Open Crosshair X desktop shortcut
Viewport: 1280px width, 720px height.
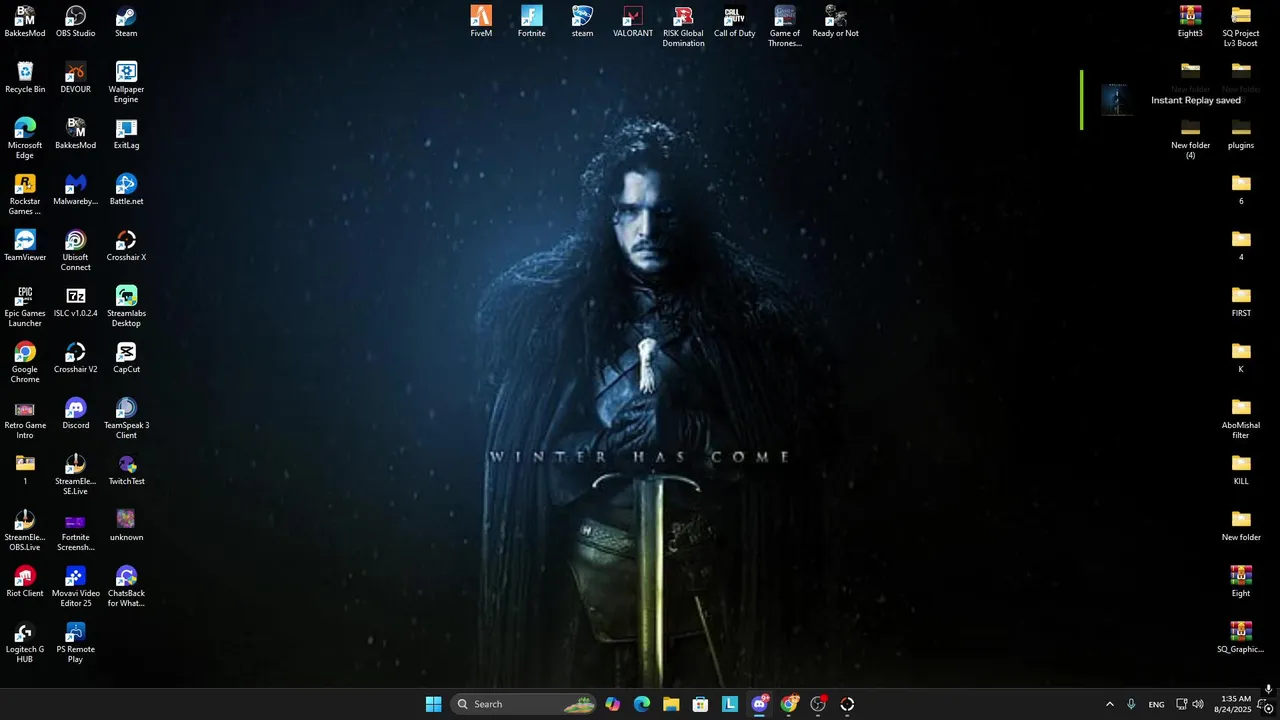[x=126, y=246]
